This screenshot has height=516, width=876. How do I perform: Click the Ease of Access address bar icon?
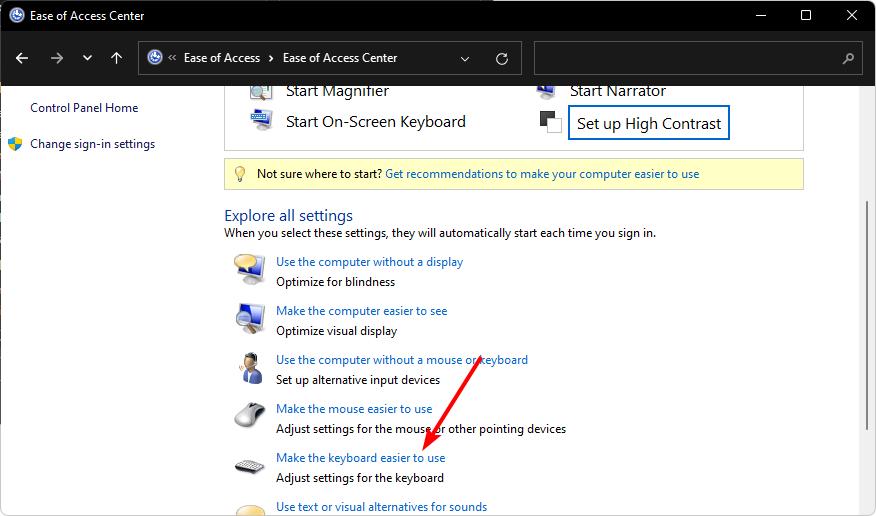[155, 57]
